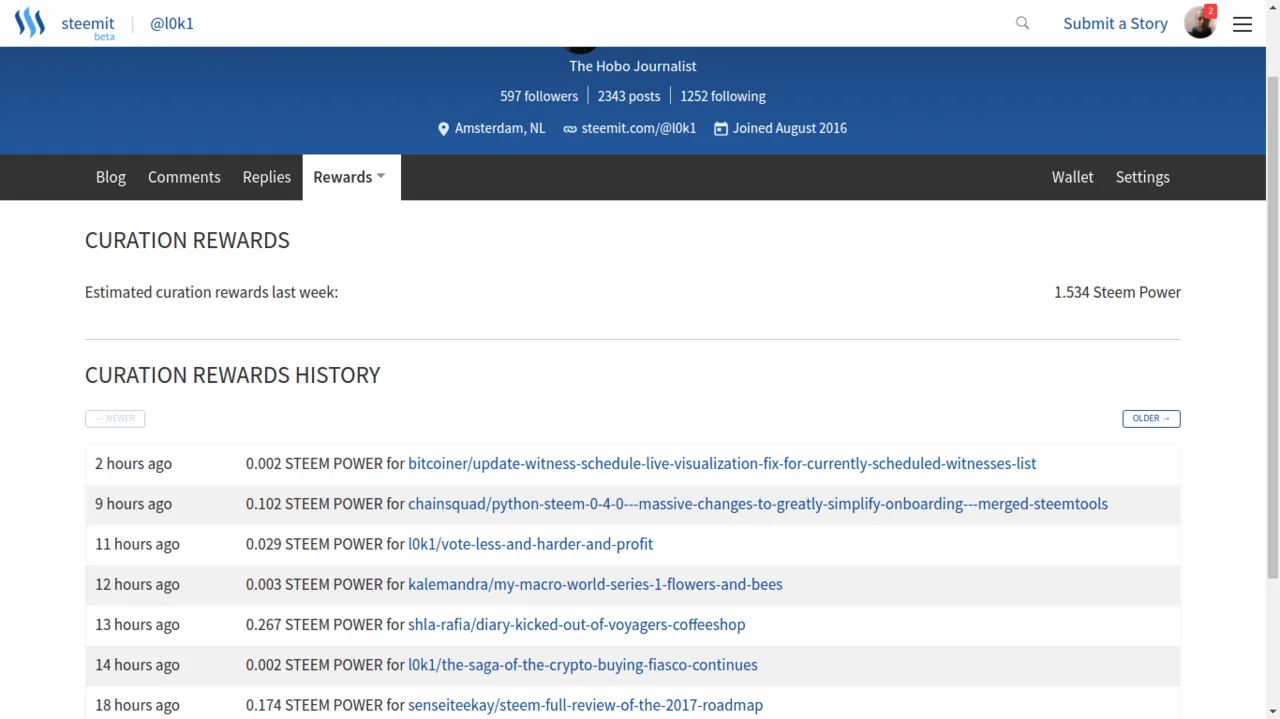Screen dimensions: 1280x719
Task: Open senseiteekay steem-full-review roadmap link
Action: coord(585,705)
